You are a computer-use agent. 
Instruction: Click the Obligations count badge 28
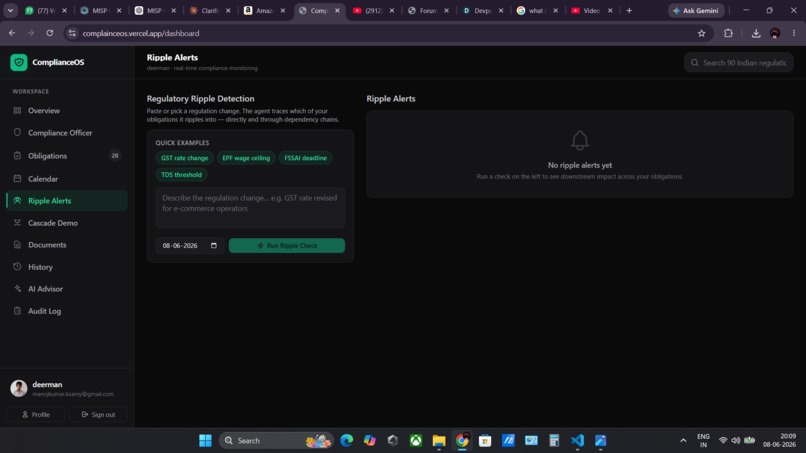pyautogui.click(x=115, y=155)
